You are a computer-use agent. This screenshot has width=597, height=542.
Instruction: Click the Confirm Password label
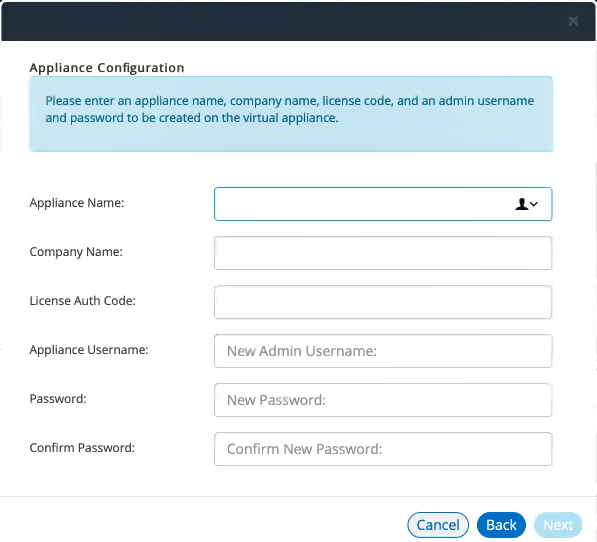(x=82, y=448)
